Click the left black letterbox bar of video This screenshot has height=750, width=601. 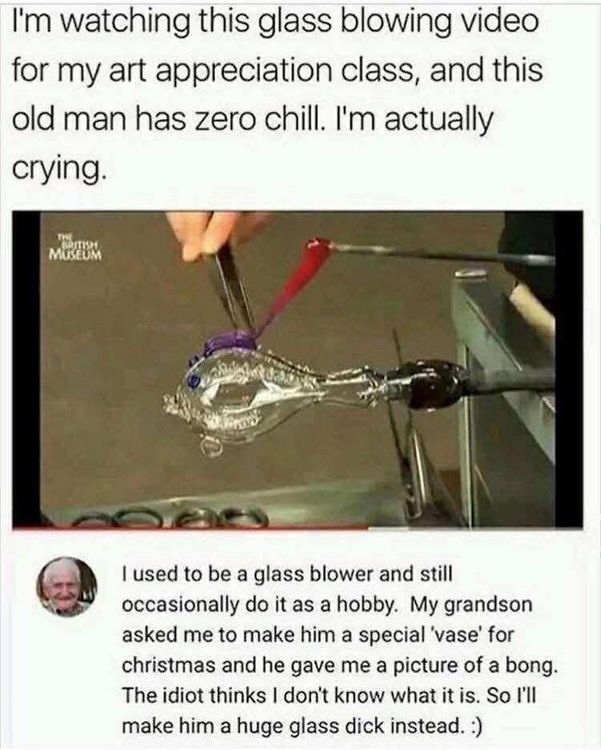coord(26,368)
